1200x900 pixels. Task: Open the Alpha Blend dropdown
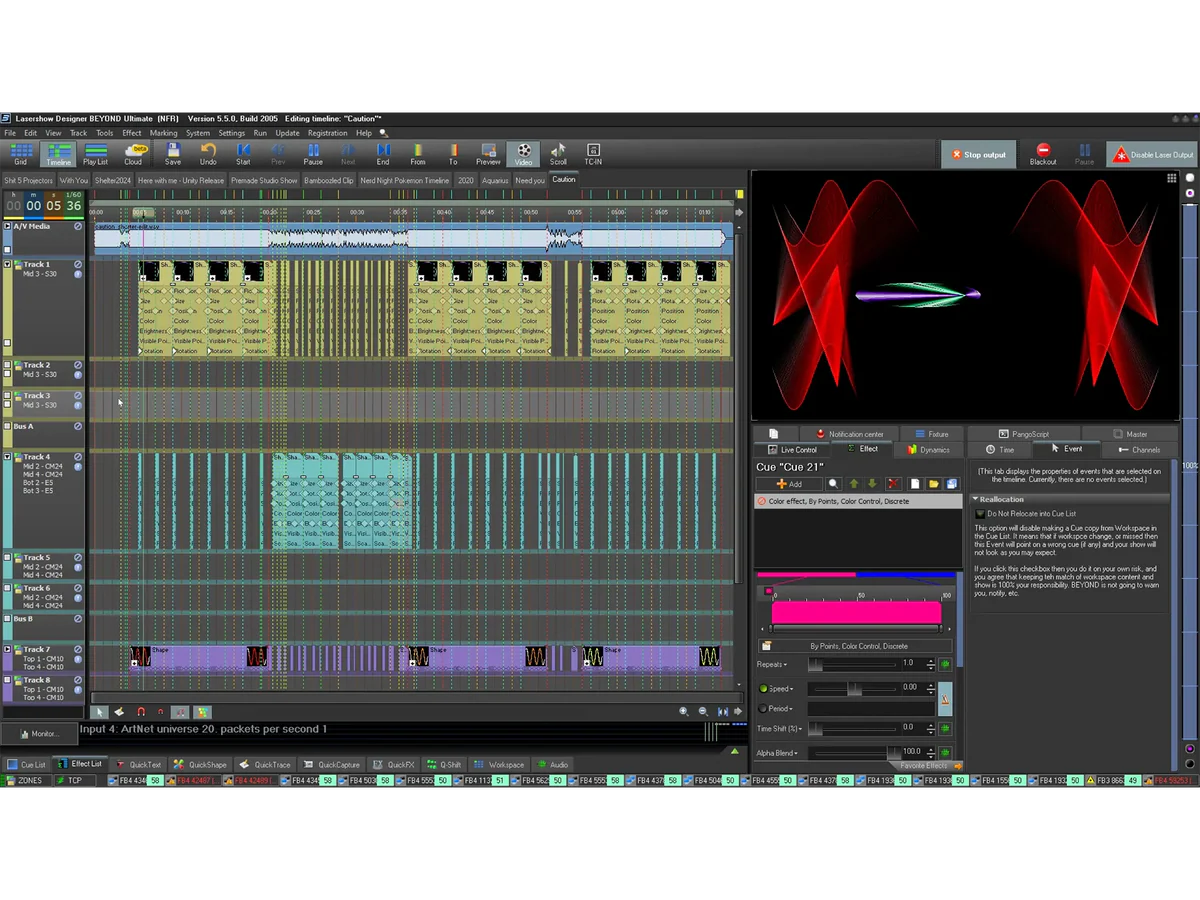[777, 753]
